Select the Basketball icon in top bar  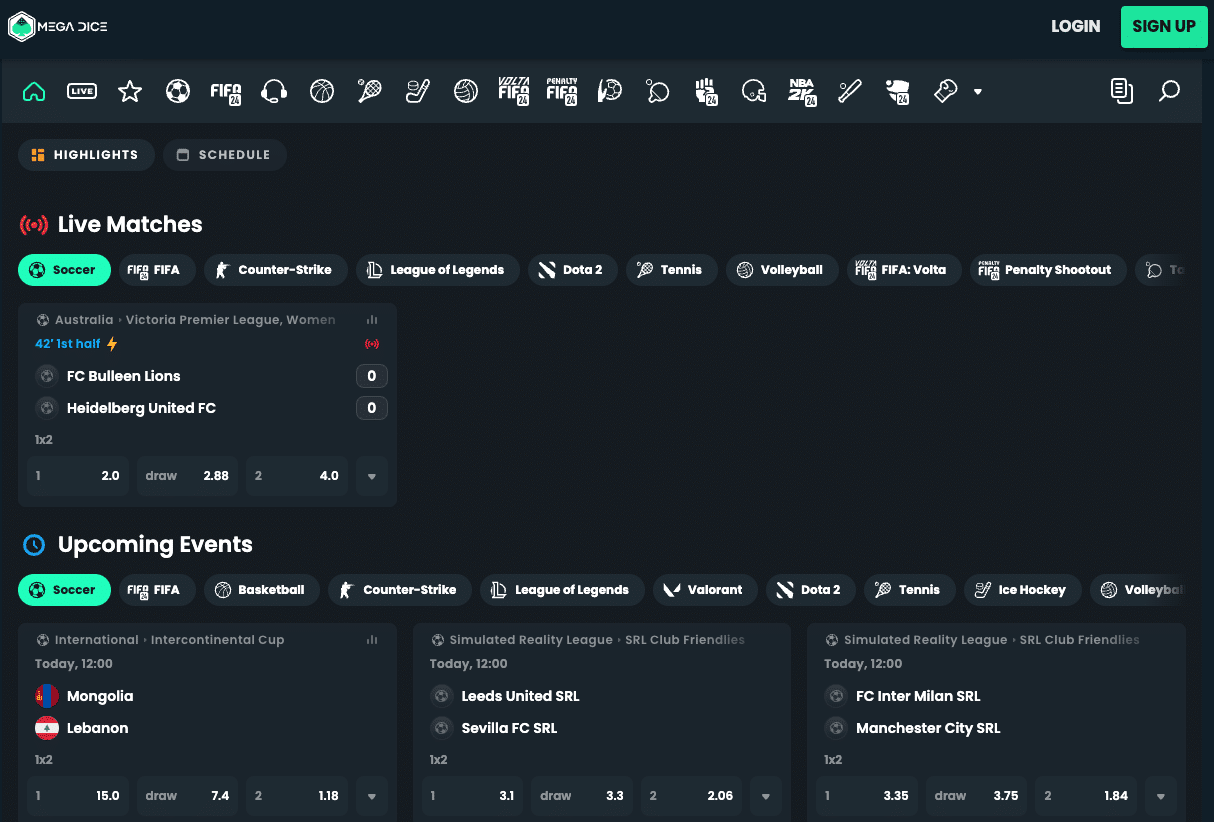[322, 92]
